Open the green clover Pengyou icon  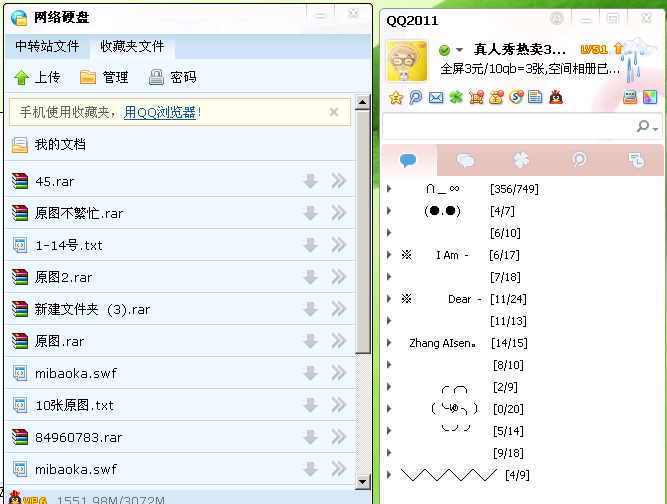(456, 97)
